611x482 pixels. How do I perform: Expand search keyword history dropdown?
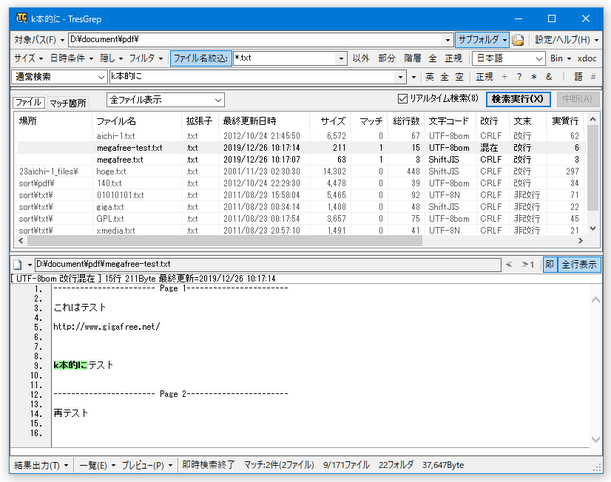pyautogui.click(x=400, y=77)
